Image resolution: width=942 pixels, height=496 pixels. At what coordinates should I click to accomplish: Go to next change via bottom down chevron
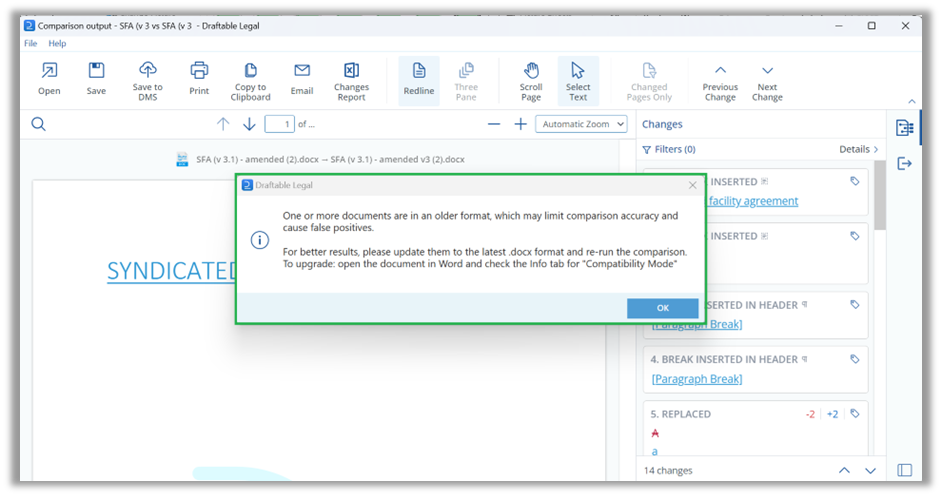(x=871, y=470)
